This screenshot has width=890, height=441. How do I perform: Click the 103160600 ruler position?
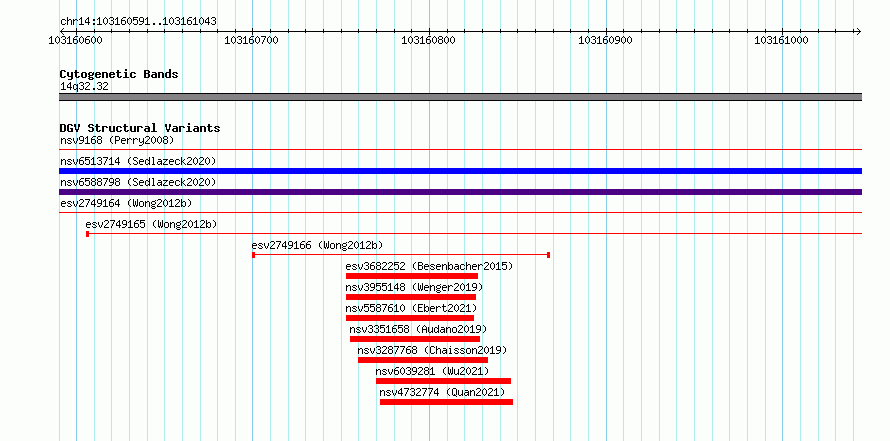click(76, 40)
